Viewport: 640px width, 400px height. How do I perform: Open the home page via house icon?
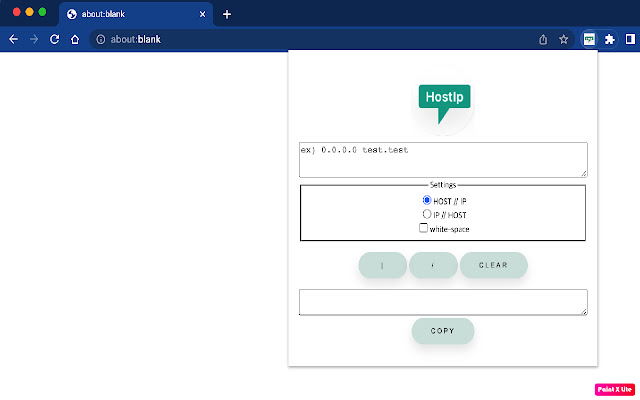point(75,39)
